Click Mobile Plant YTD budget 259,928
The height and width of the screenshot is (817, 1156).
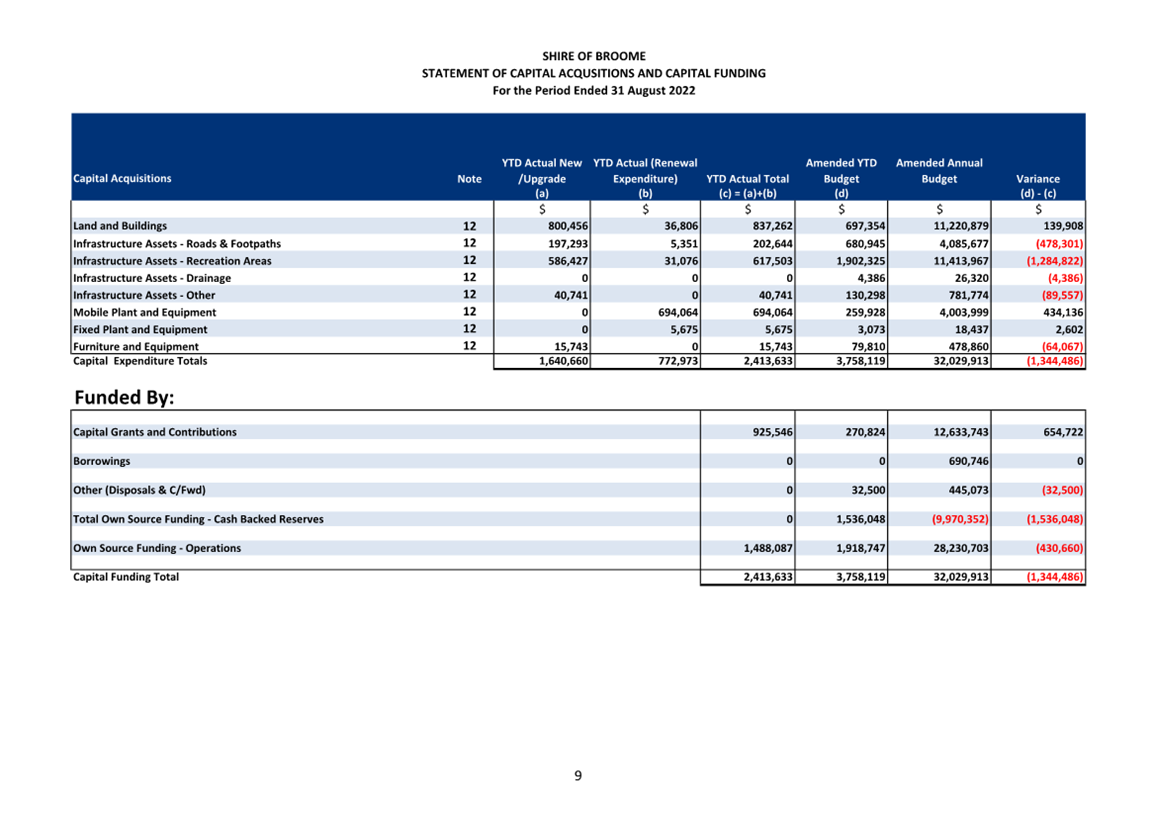(866, 313)
